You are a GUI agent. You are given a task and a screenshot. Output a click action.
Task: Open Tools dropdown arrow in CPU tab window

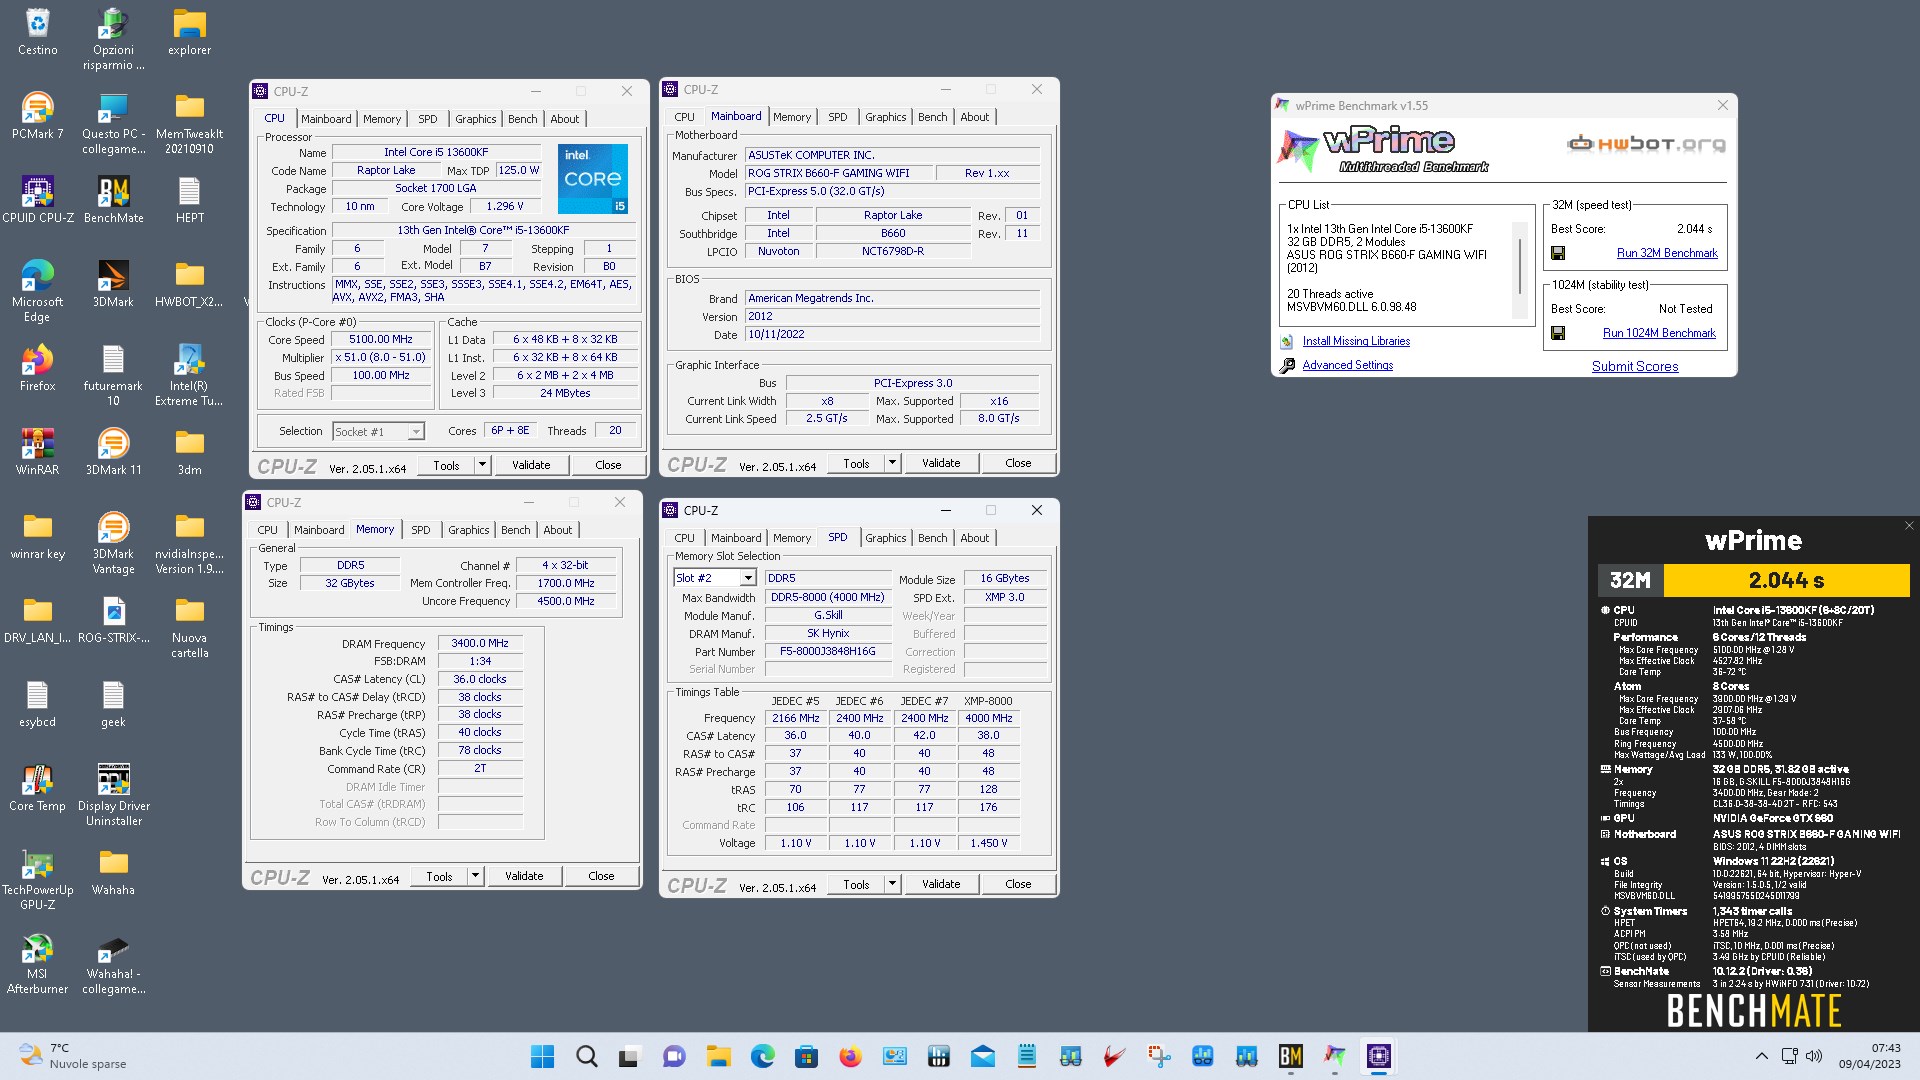[482, 465]
